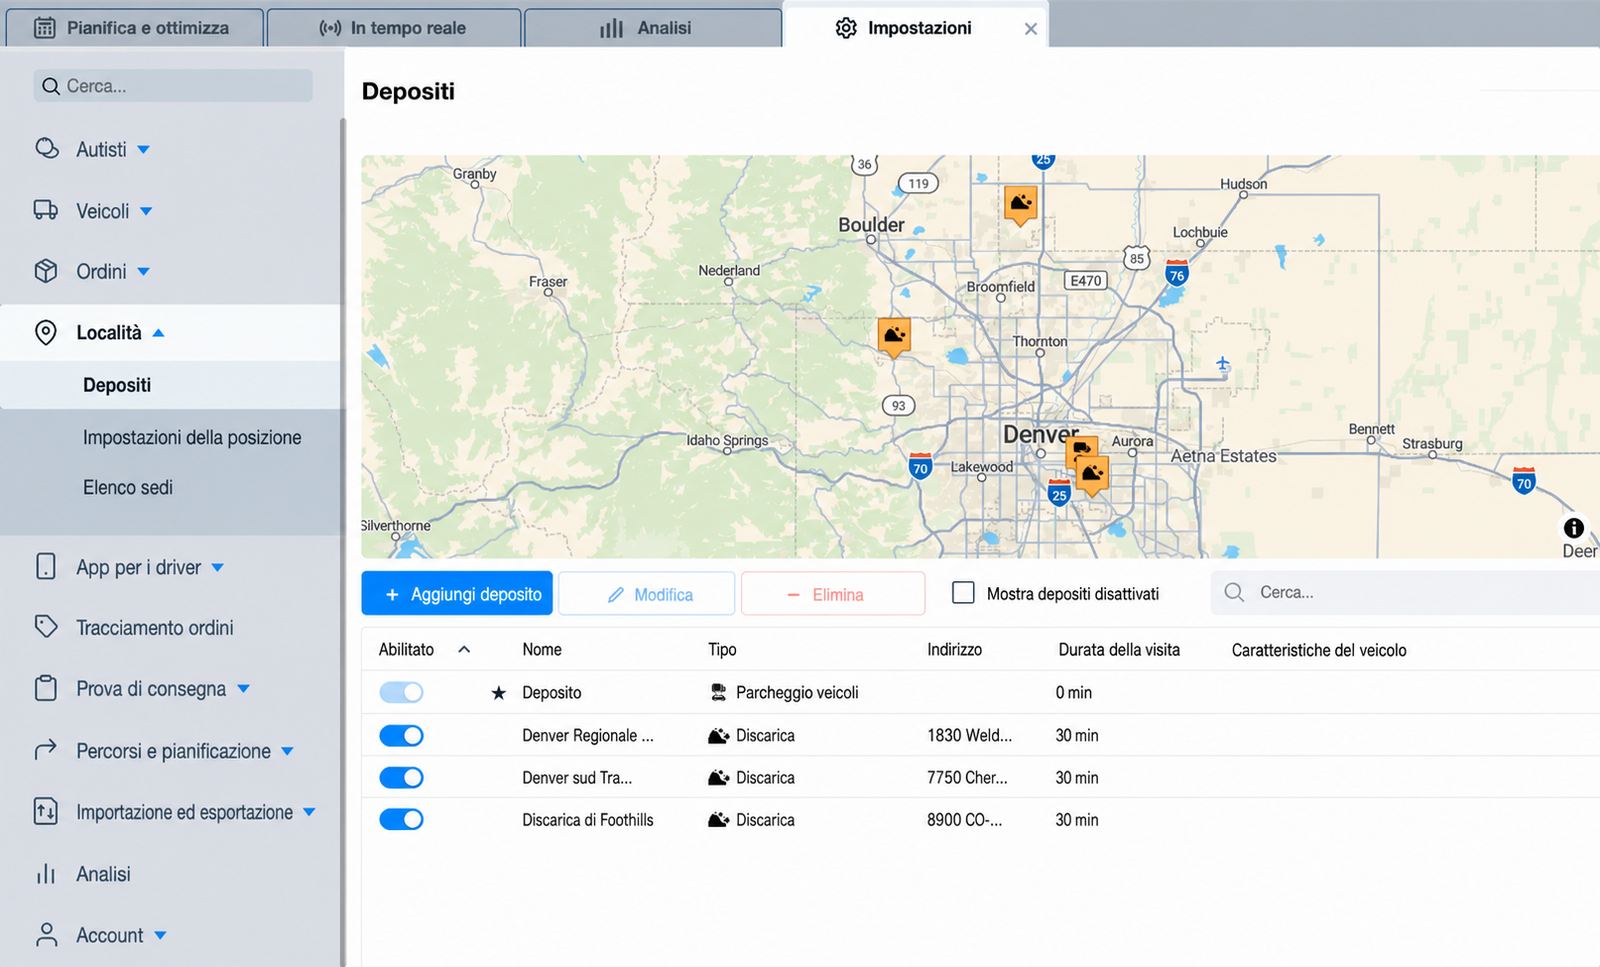The width and height of the screenshot is (1600, 967).
Task: Click Aggiungi deposito button
Action: click(x=457, y=594)
